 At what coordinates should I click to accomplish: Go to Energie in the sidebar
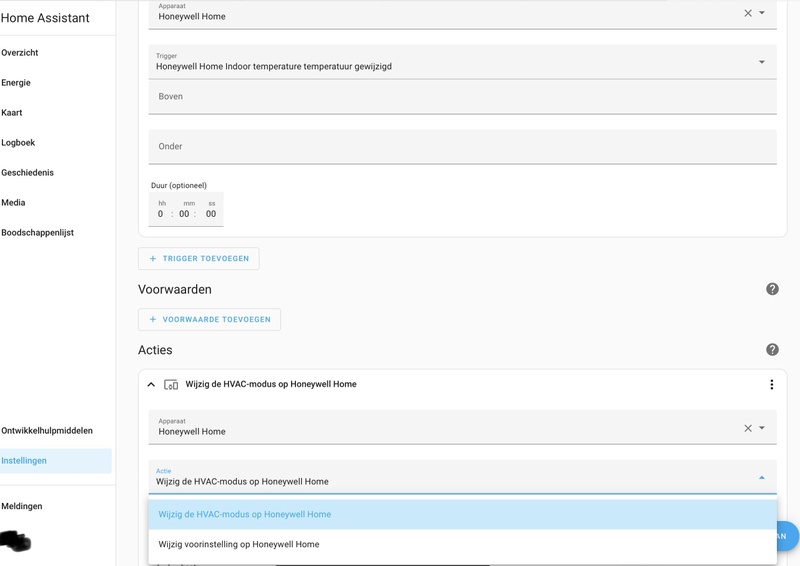(x=16, y=83)
